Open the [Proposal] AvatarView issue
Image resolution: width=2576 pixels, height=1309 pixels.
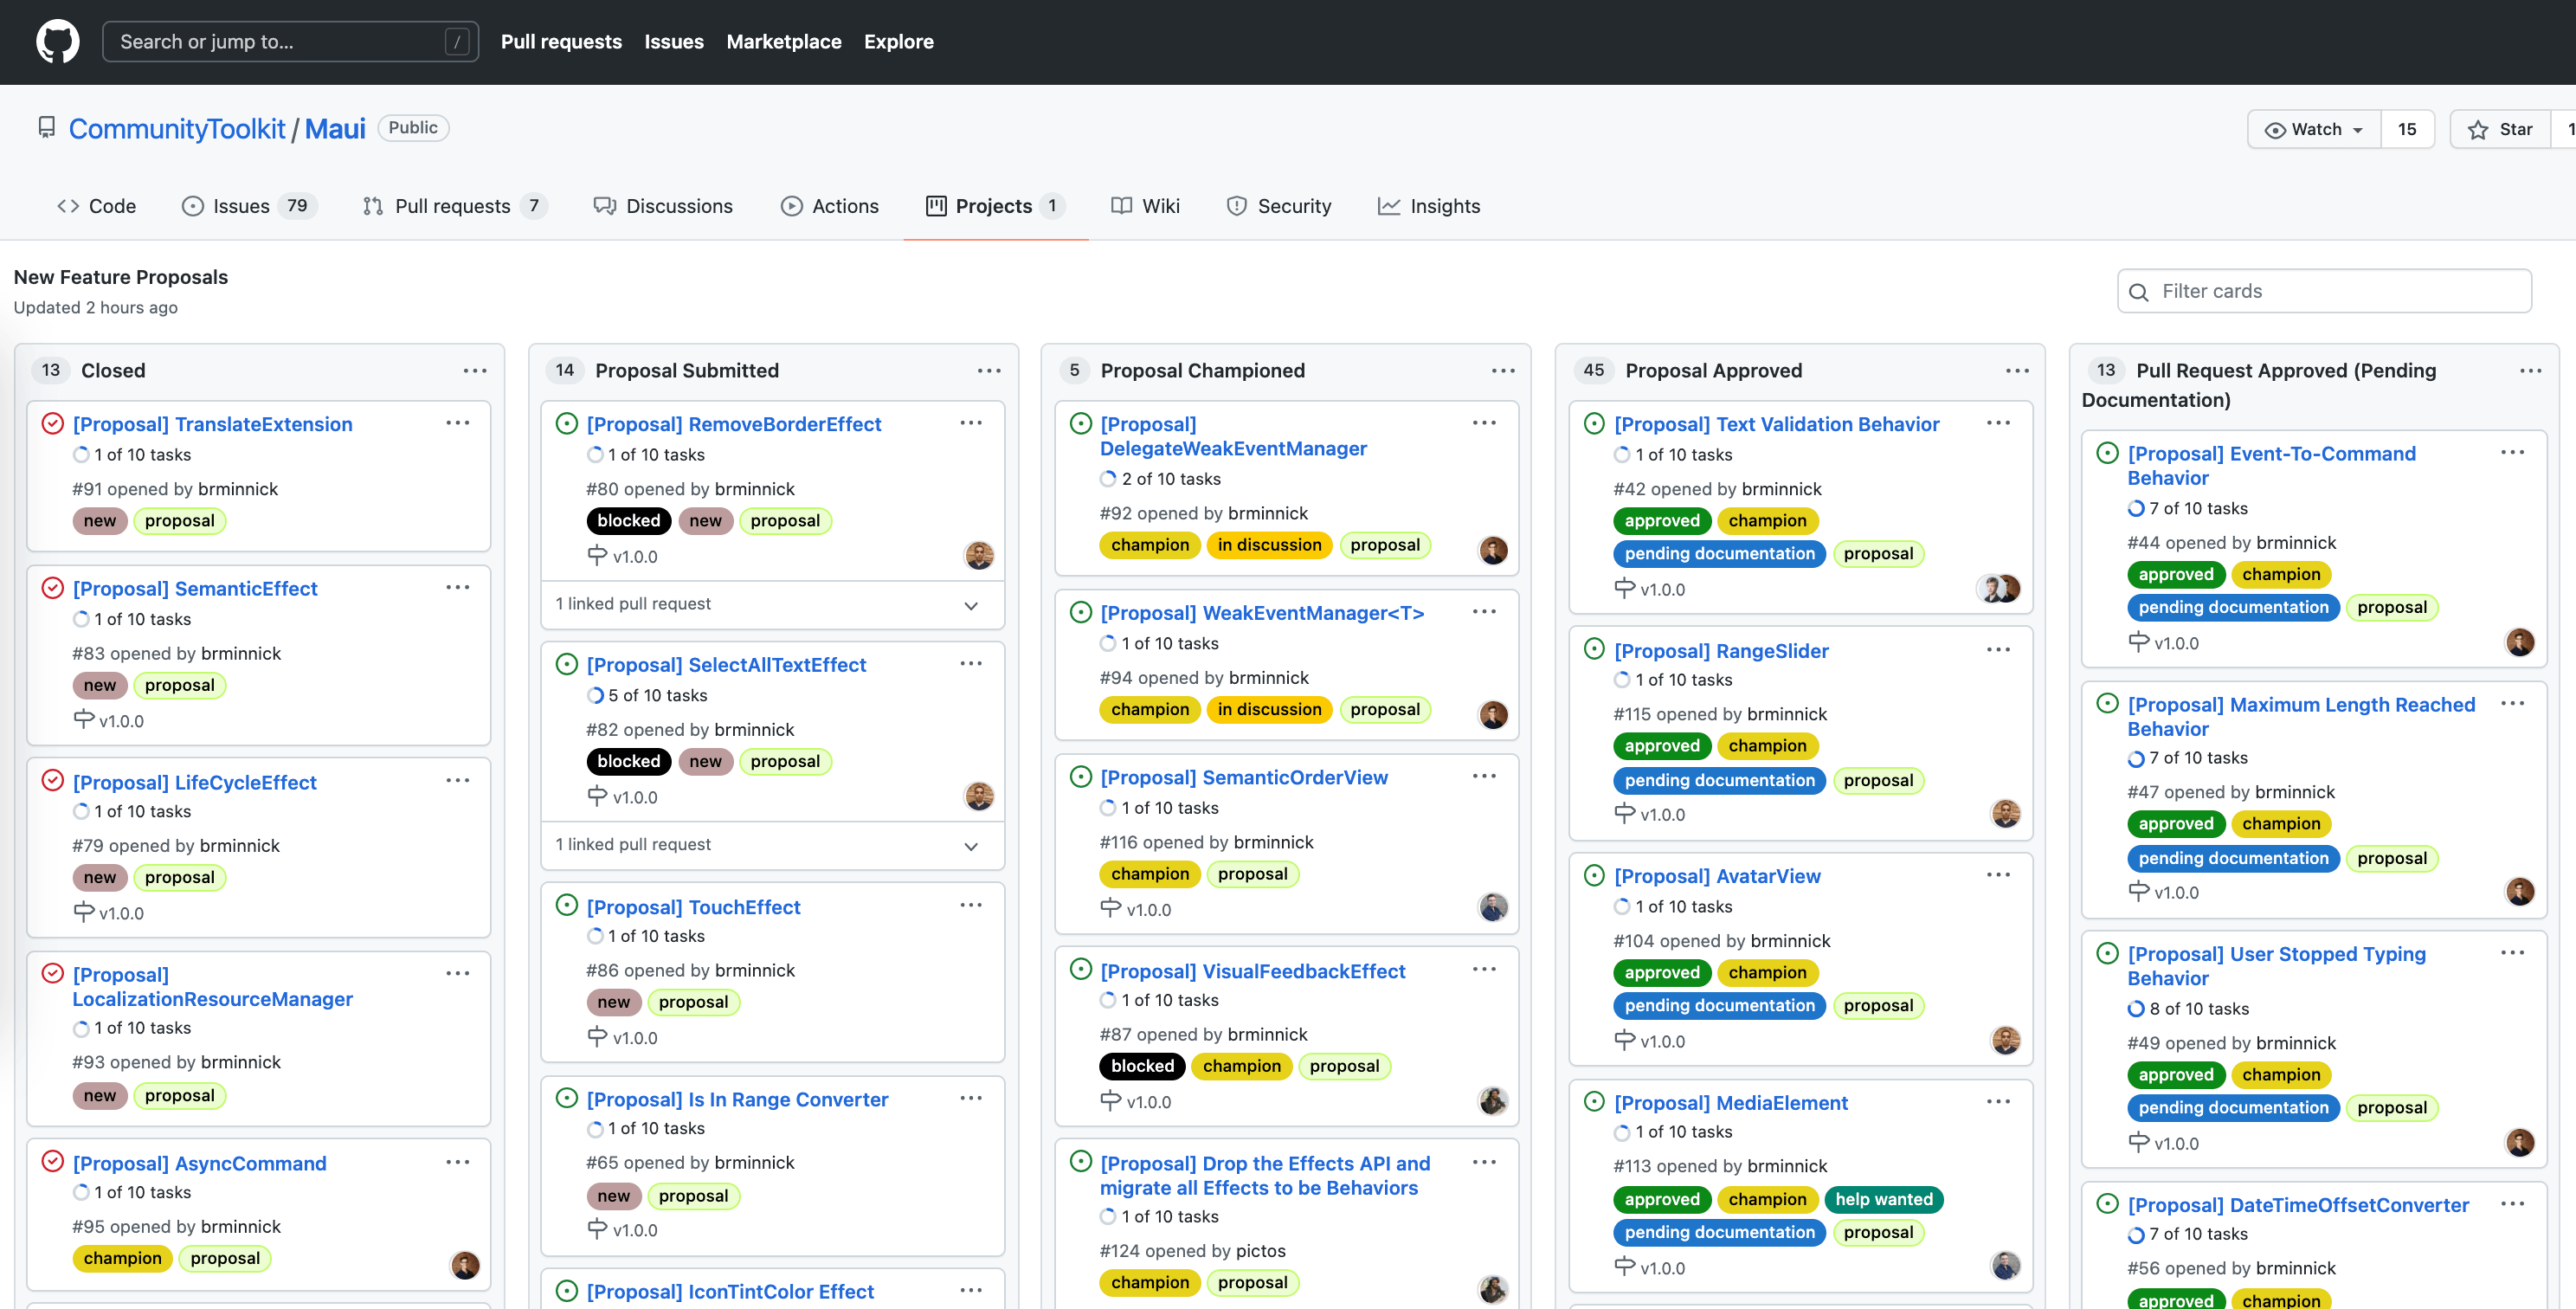point(1717,876)
